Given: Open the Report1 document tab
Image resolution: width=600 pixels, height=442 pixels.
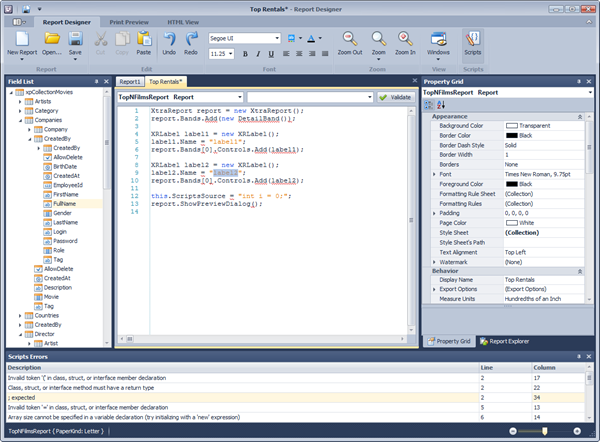Looking at the screenshot, I should pos(130,82).
